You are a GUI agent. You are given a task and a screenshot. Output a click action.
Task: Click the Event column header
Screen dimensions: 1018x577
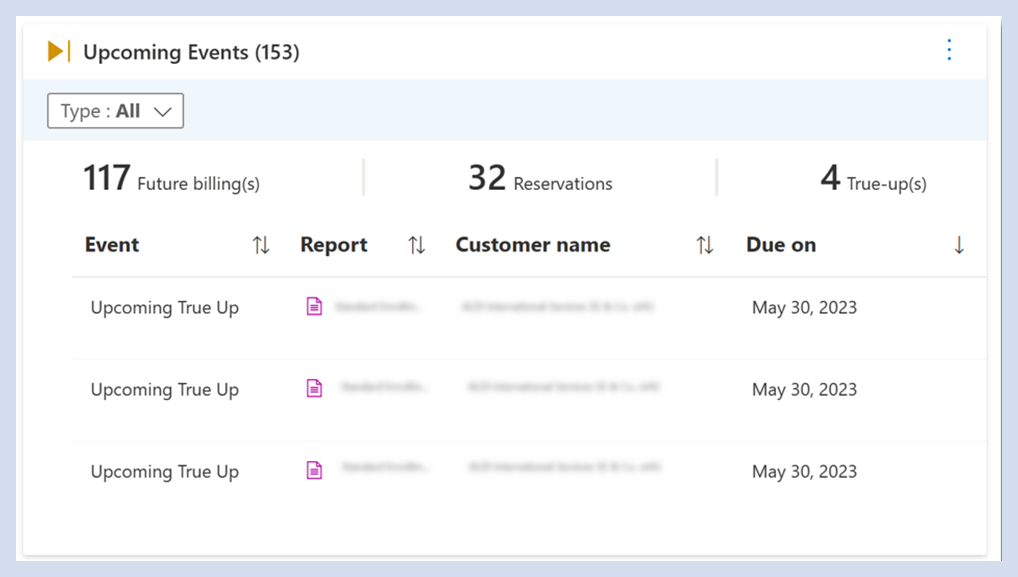tap(112, 245)
